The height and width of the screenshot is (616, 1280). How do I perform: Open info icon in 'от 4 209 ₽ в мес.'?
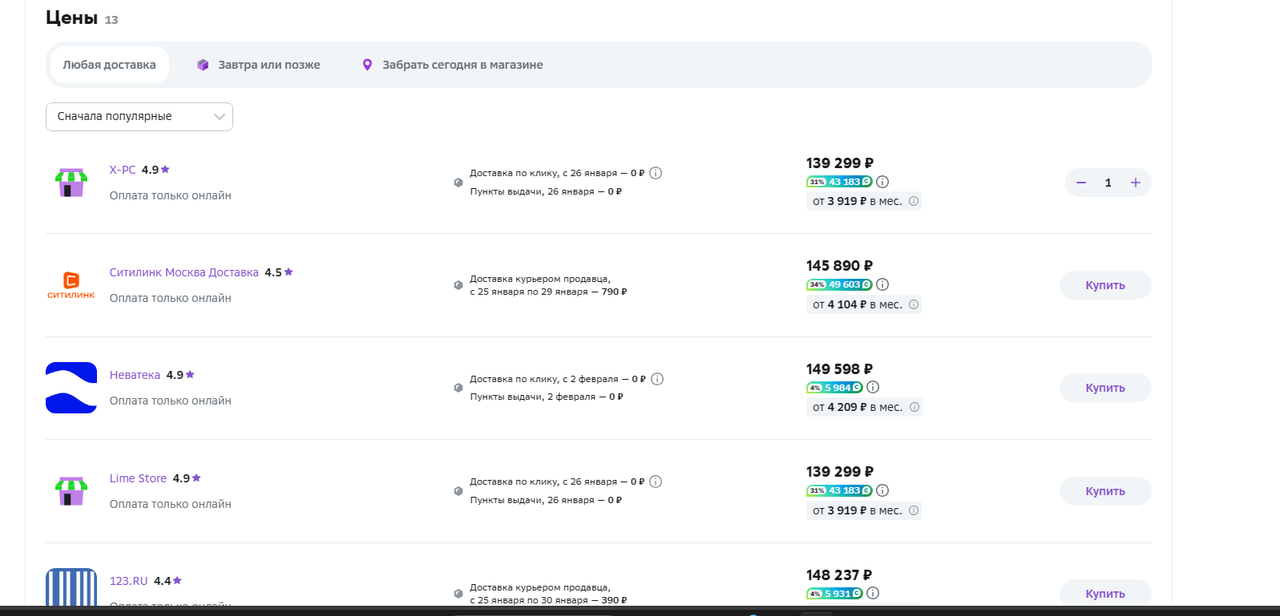coord(913,407)
